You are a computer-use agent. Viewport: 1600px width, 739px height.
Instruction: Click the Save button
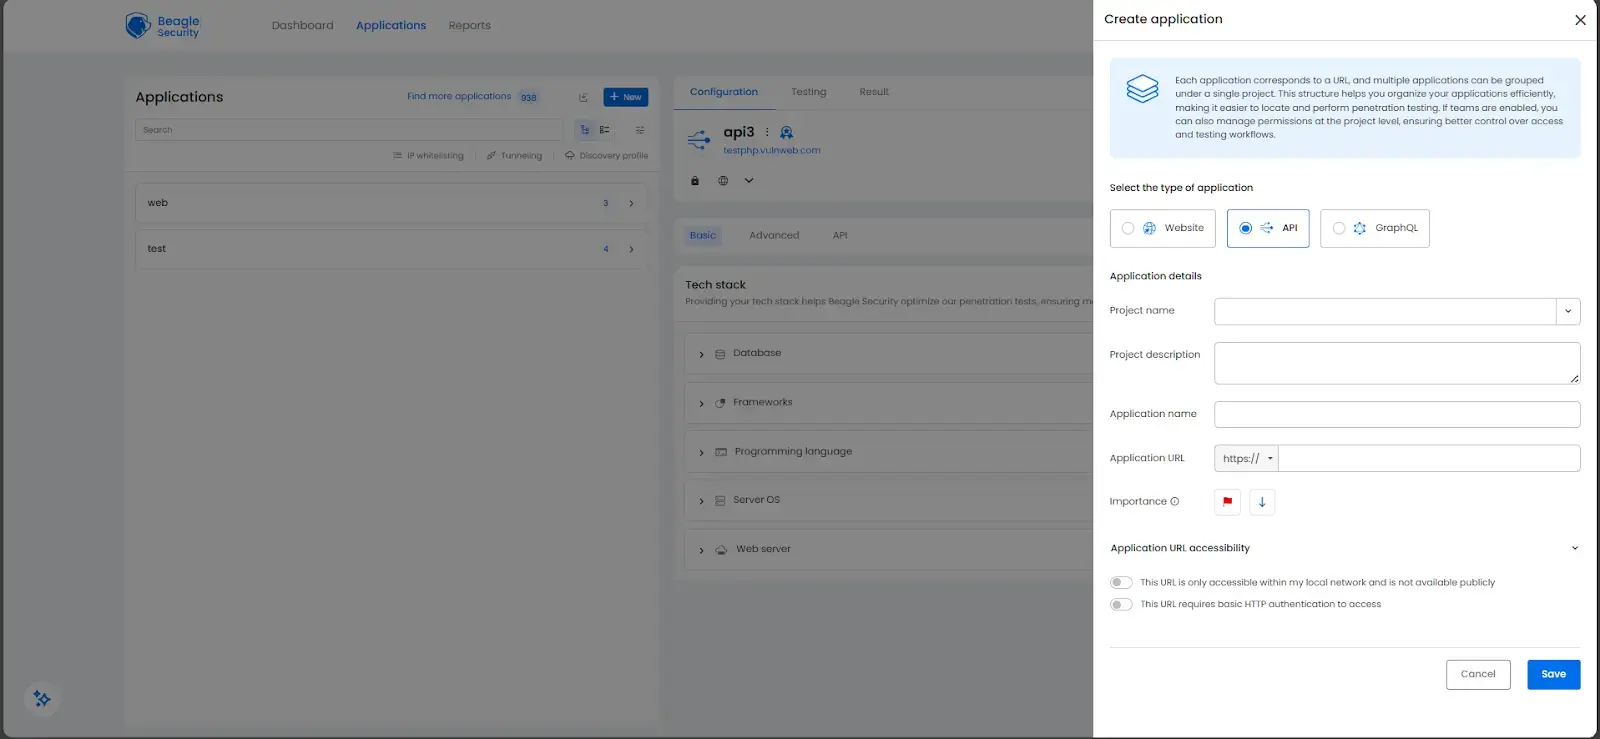[x=1553, y=675]
